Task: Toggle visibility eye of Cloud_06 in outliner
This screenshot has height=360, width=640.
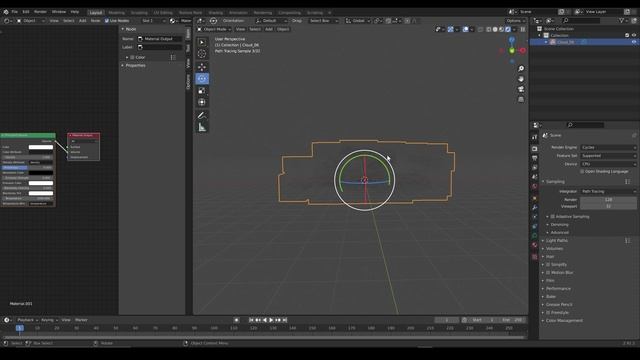Action: click(x=634, y=42)
